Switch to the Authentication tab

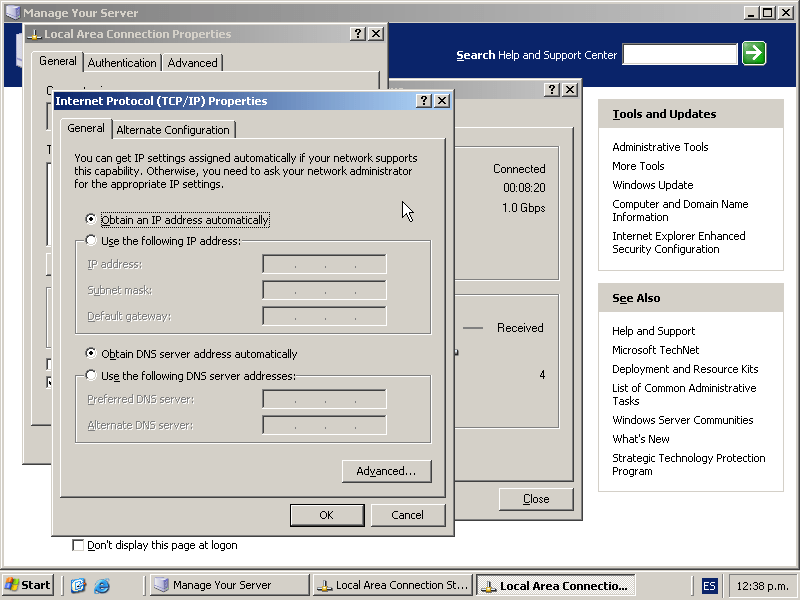coord(122,63)
